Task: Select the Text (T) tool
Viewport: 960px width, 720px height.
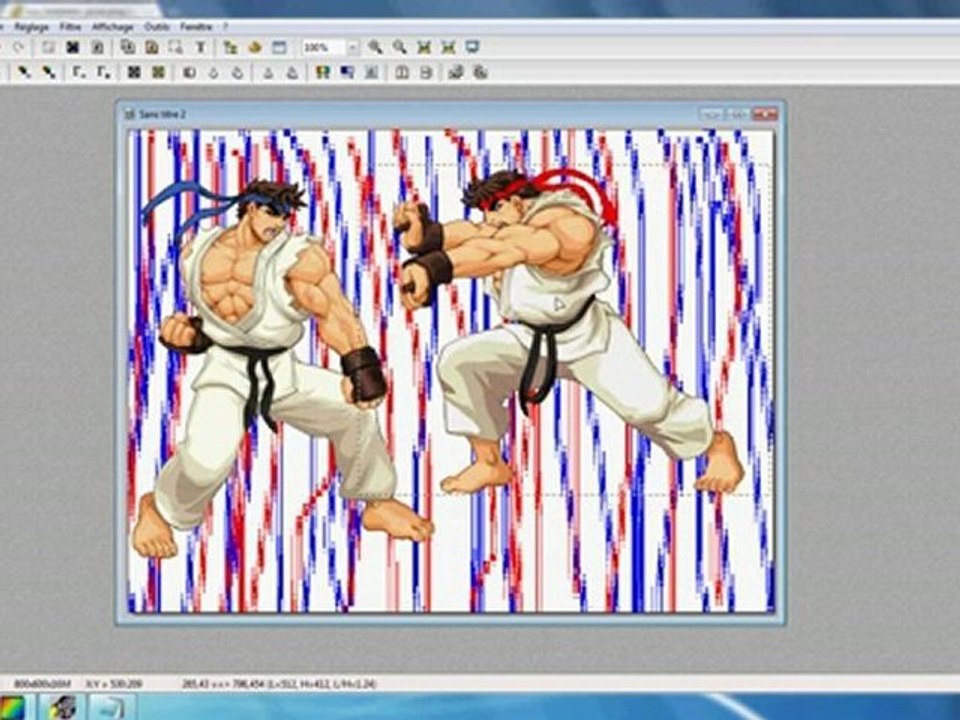Action: pos(200,47)
